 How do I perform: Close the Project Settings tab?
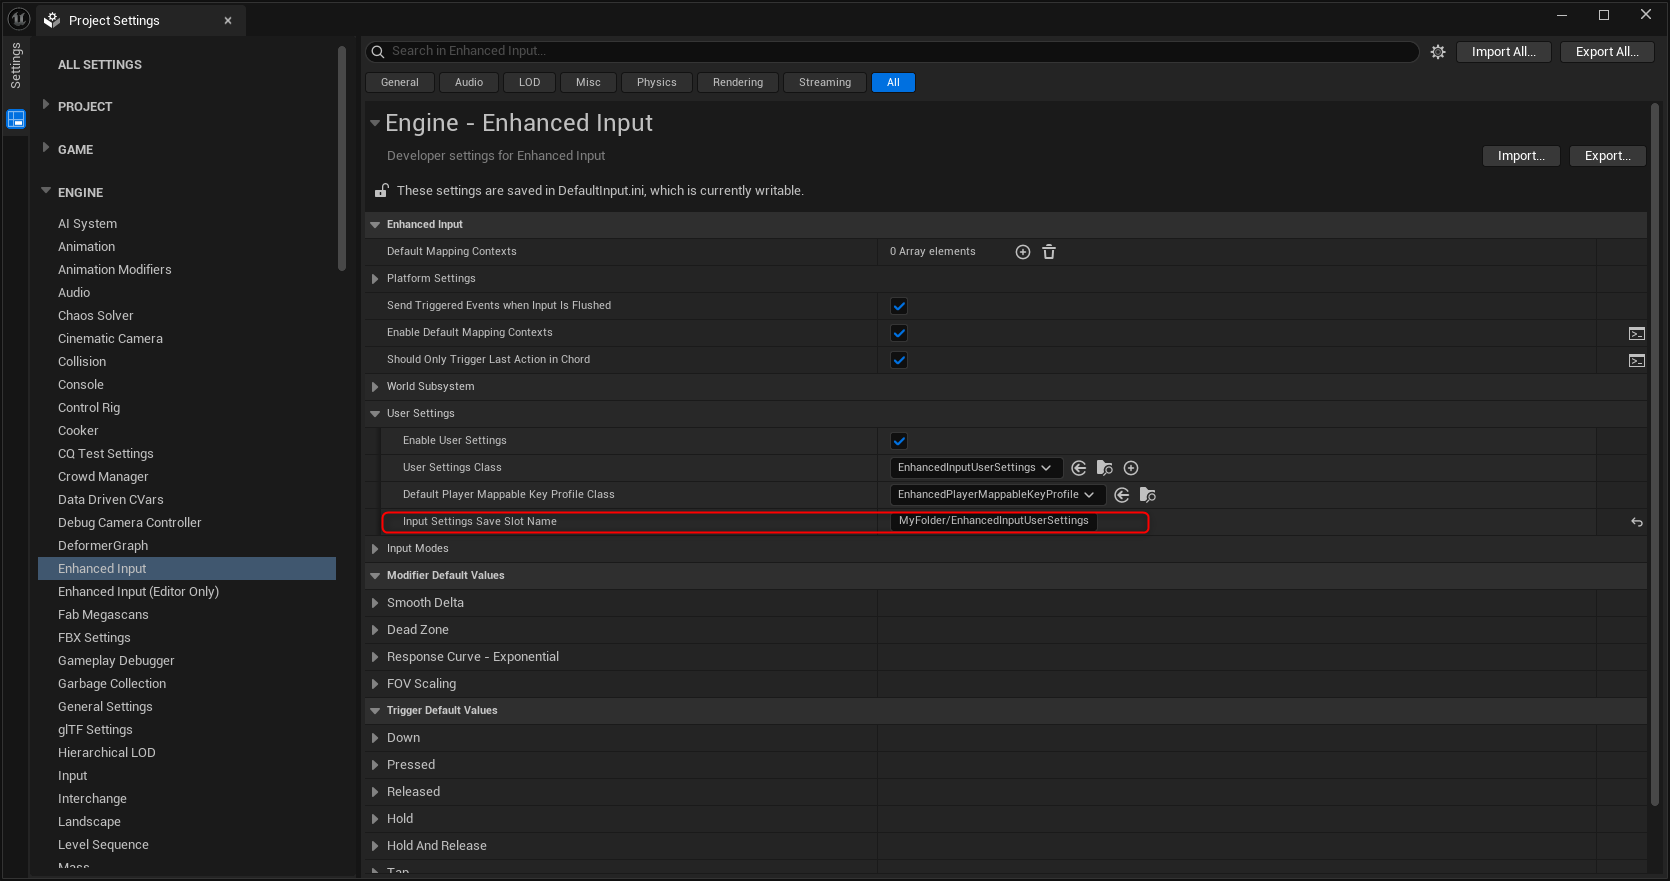pyautogui.click(x=228, y=20)
